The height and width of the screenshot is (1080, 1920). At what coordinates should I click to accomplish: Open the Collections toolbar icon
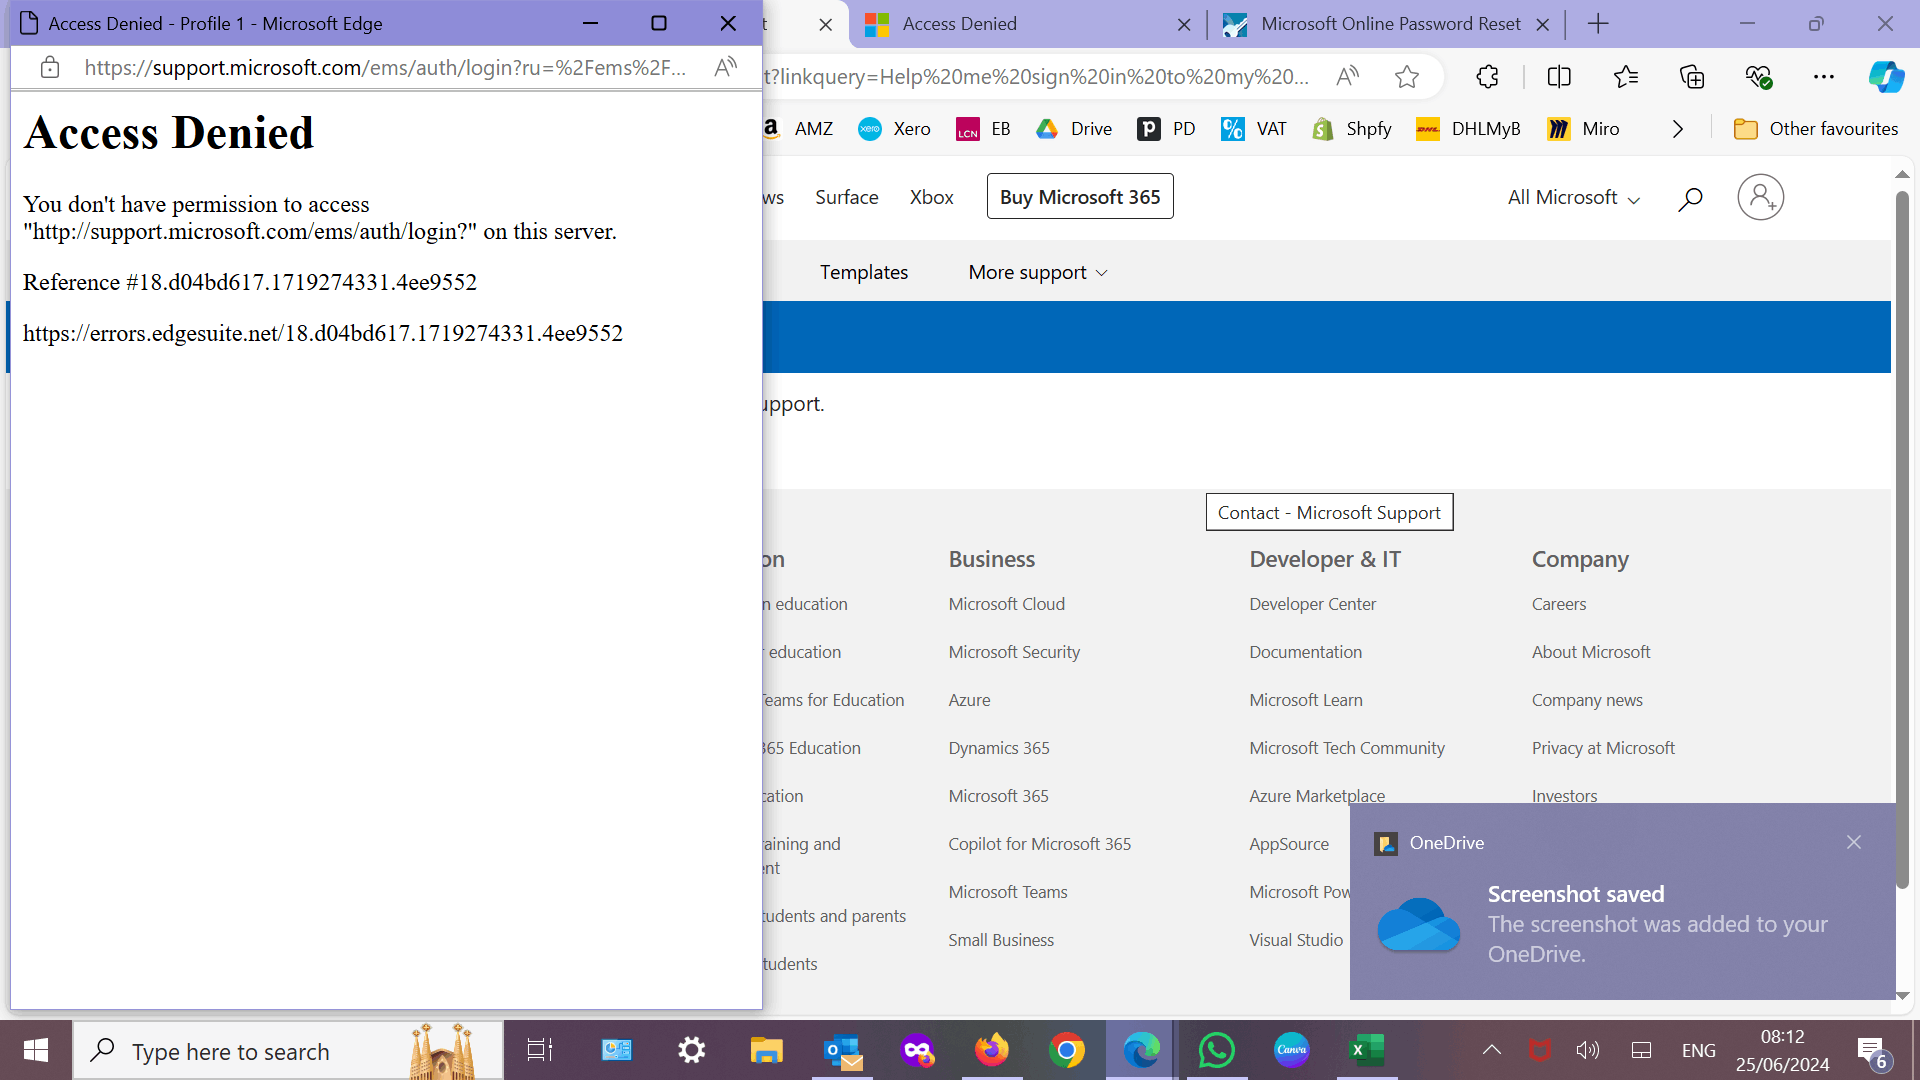click(x=1692, y=77)
